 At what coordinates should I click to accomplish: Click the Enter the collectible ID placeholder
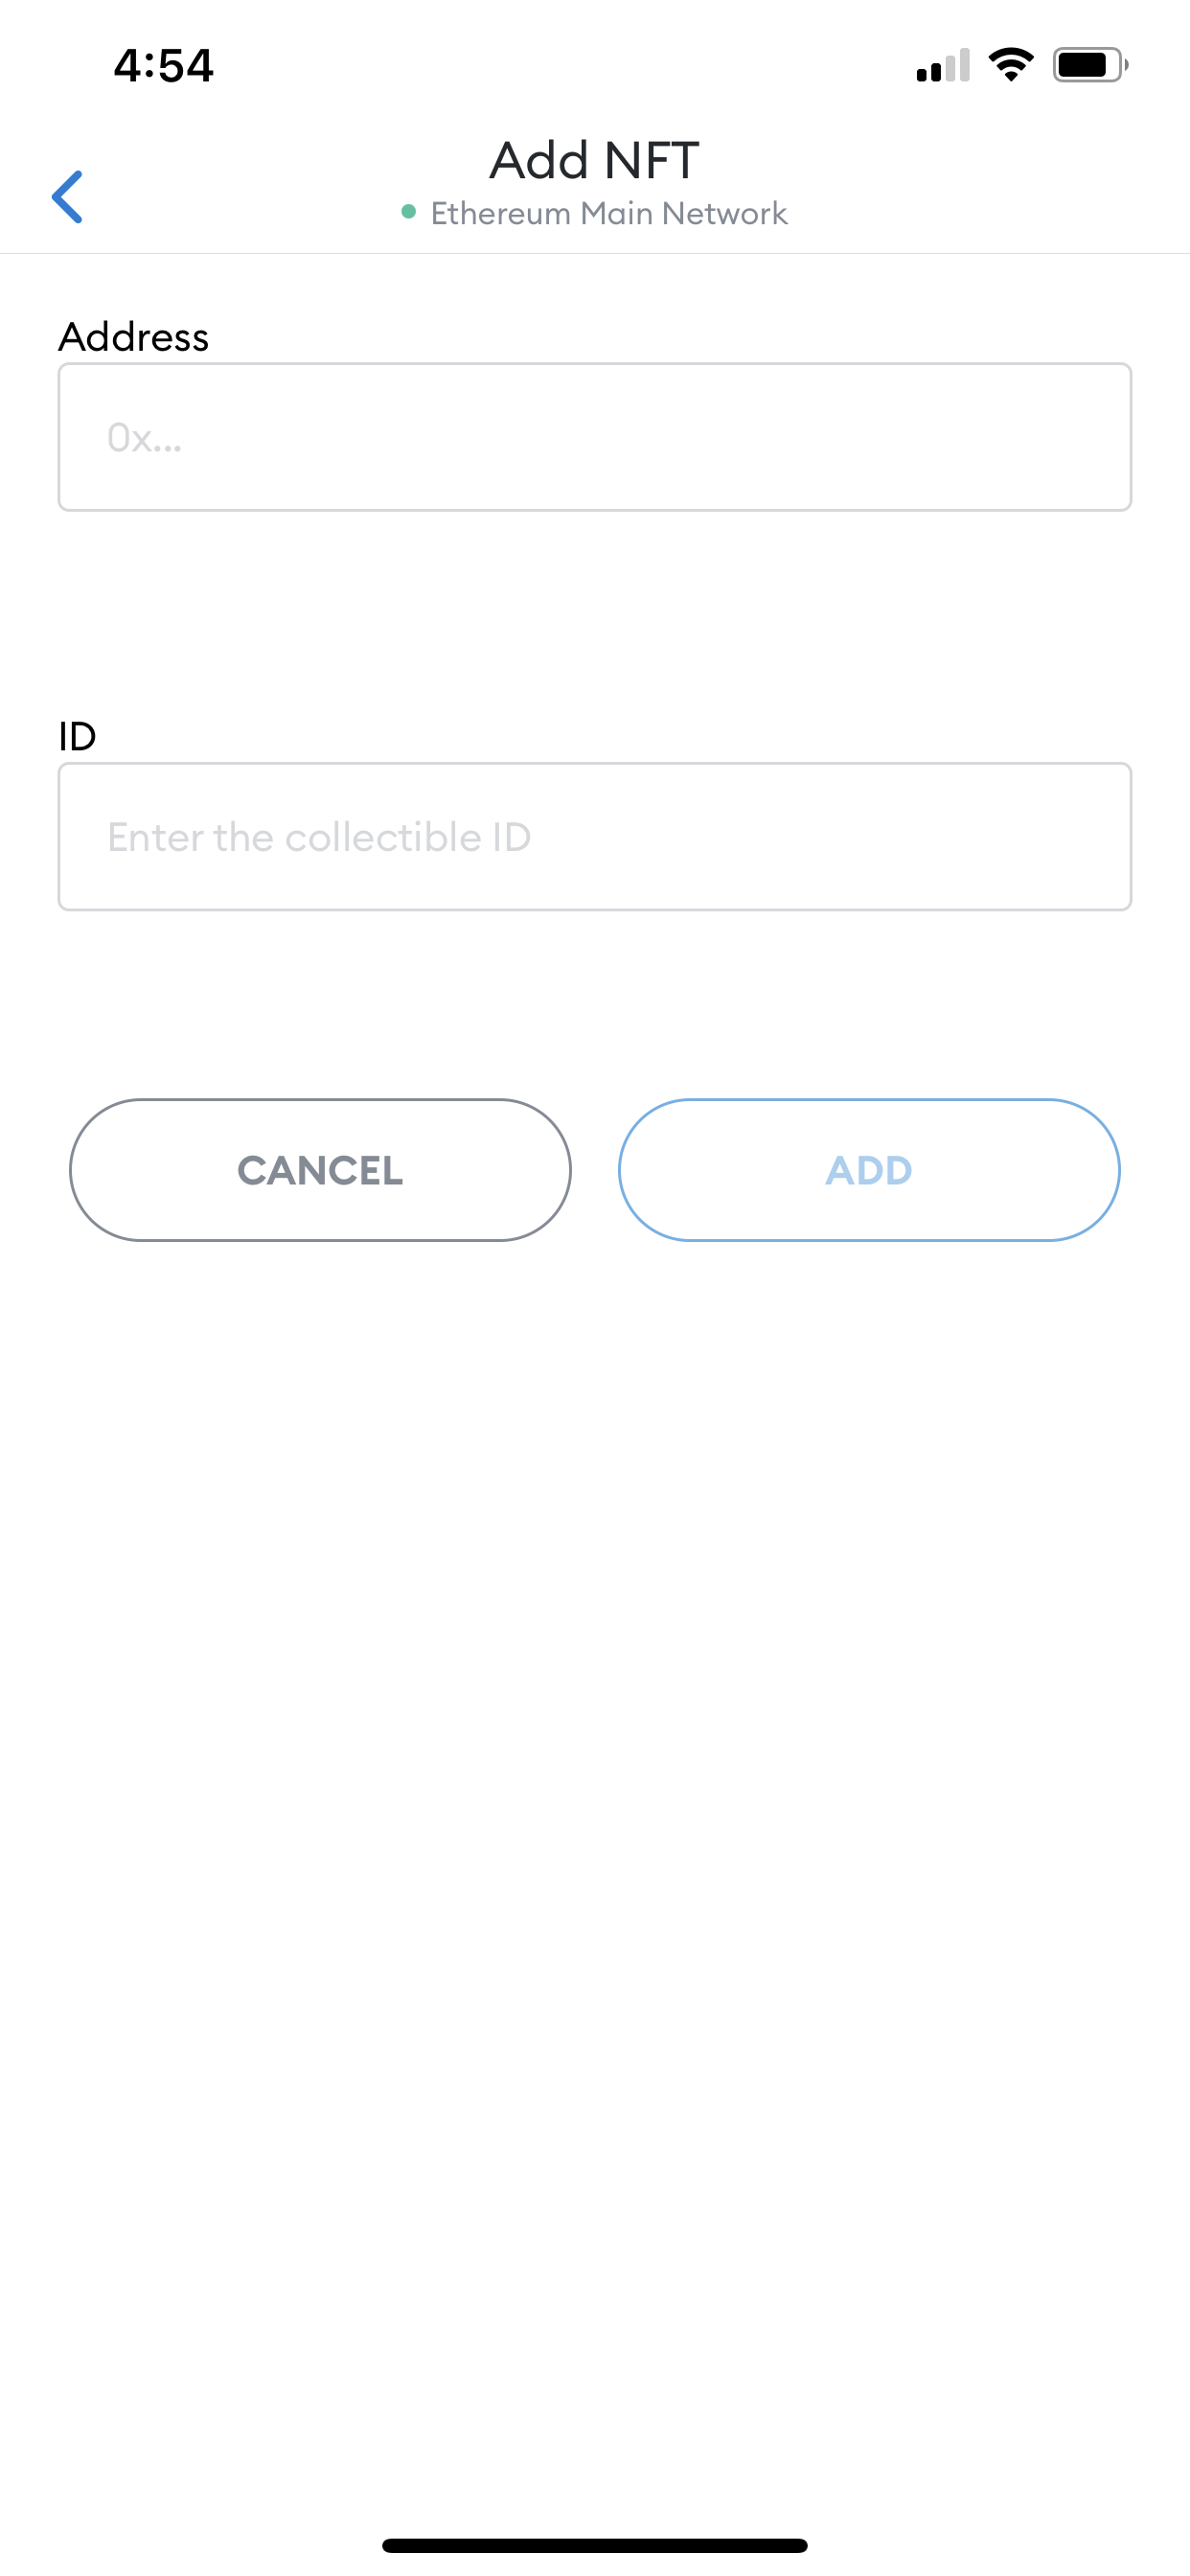[319, 838]
